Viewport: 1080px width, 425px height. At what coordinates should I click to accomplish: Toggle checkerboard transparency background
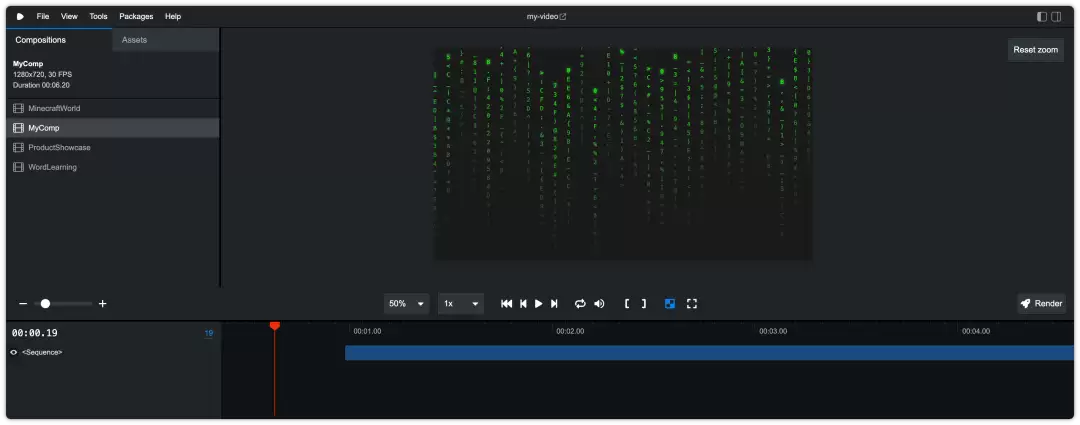(x=670, y=304)
